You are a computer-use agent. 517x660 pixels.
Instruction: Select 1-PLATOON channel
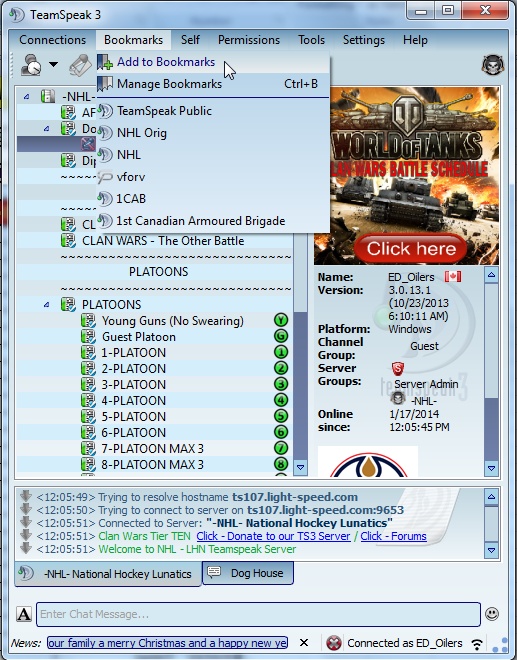tap(133, 353)
